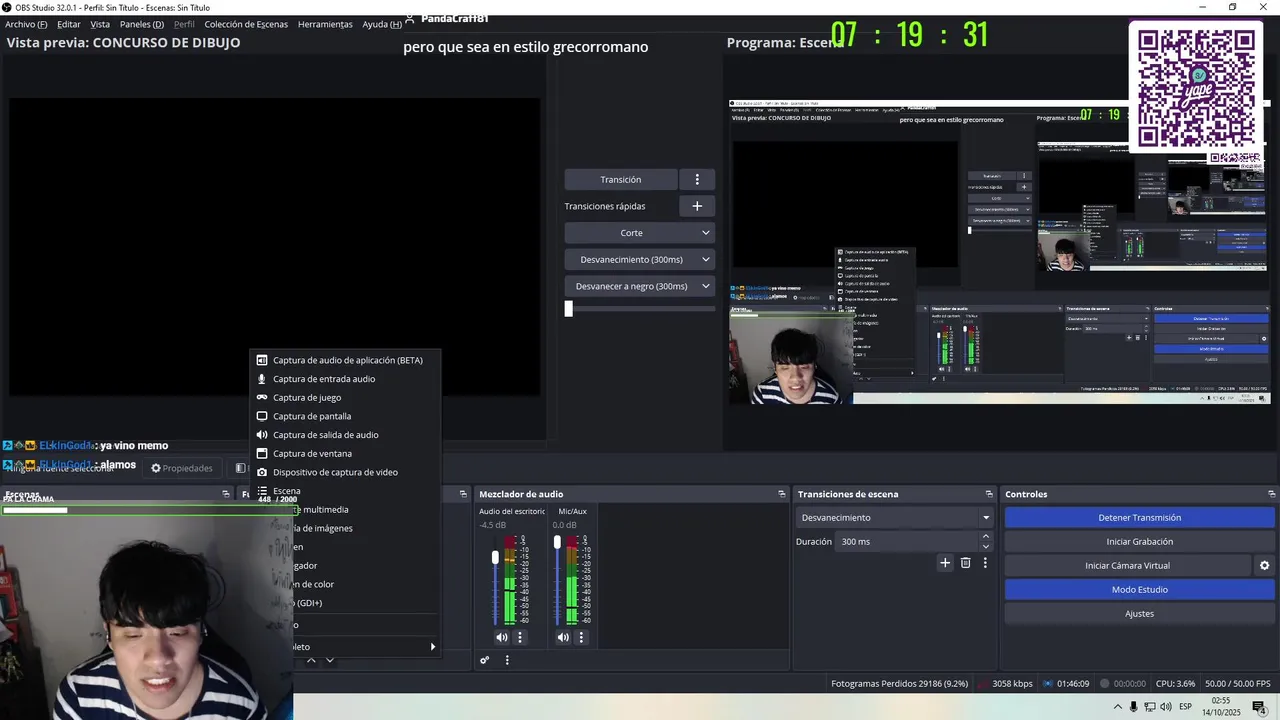Click Iniciar Grabación button

click(1140, 542)
